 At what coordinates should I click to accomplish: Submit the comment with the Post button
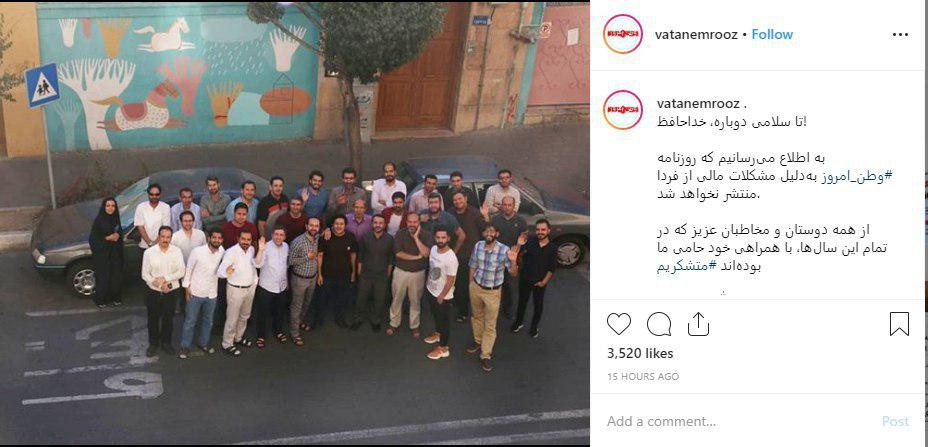click(x=895, y=422)
